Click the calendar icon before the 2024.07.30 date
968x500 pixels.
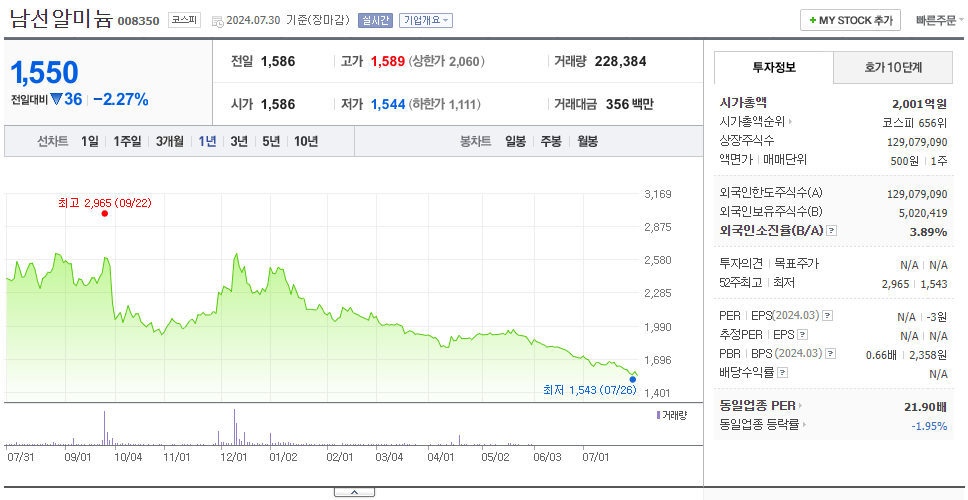217,21
